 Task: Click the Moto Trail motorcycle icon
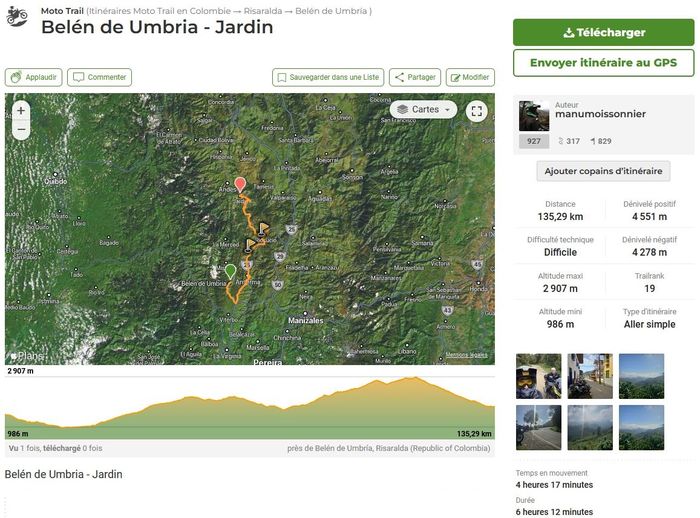pyautogui.click(x=17, y=16)
